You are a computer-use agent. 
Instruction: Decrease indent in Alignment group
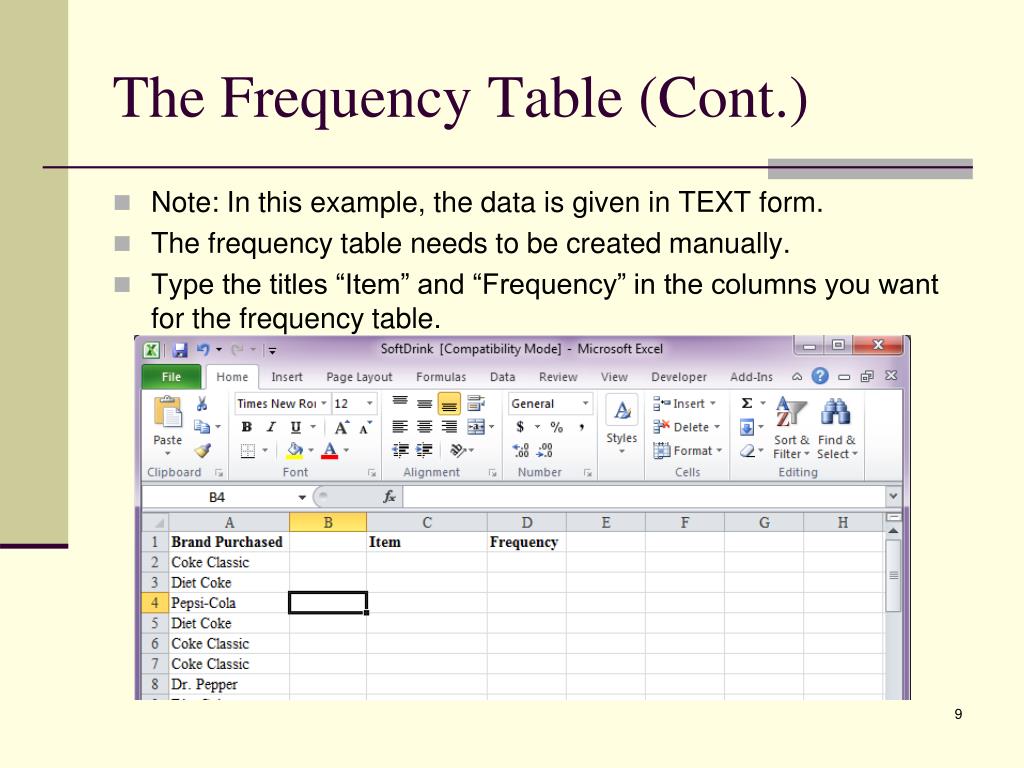point(400,450)
